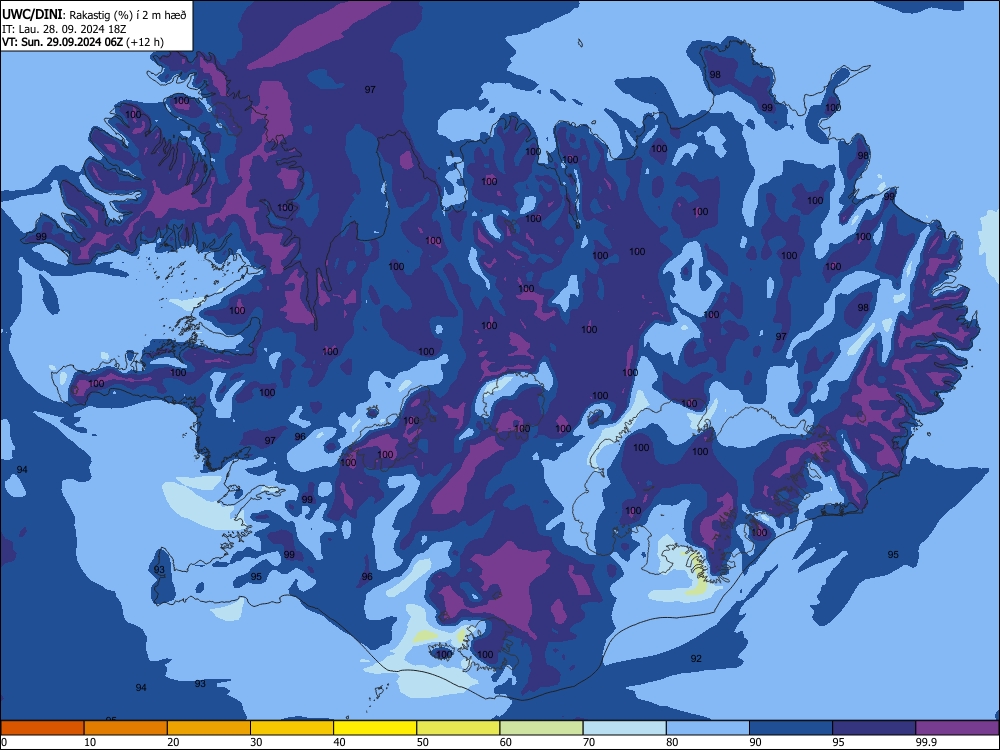Select the pale yellow 50–60 legend swatch
Image resolution: width=1000 pixels, height=750 pixels.
pos(458,728)
